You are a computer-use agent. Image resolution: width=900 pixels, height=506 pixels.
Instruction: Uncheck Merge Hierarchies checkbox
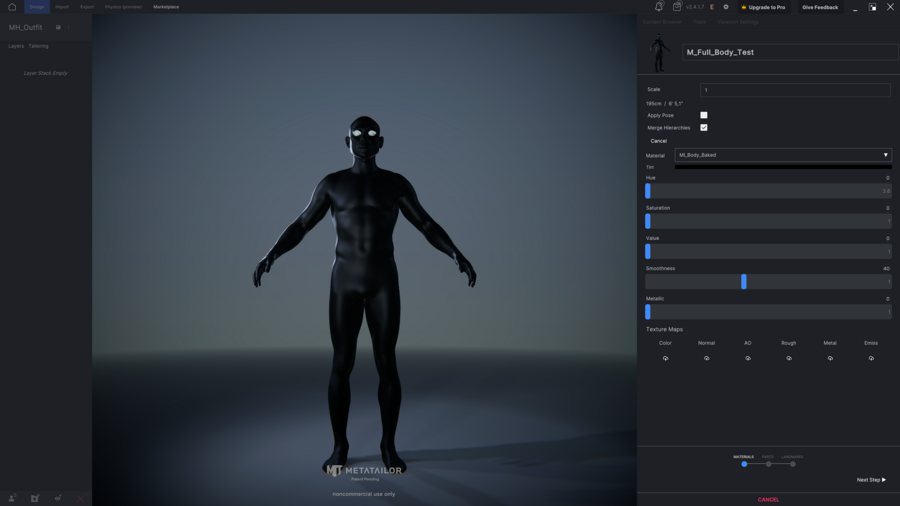tap(704, 128)
